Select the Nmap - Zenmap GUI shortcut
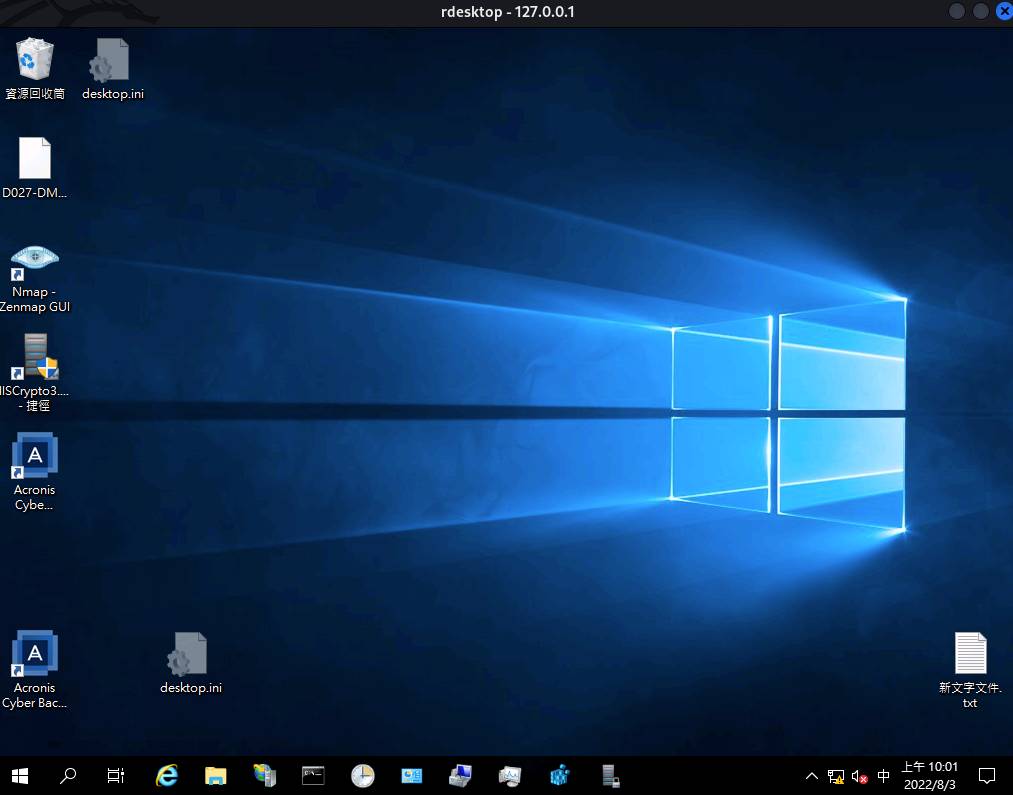 point(34,279)
